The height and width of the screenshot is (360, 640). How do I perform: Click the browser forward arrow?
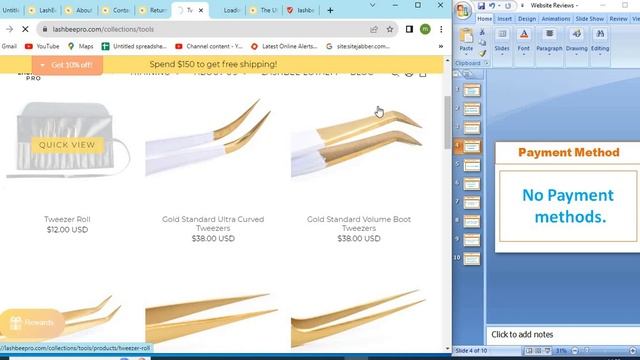[x=9, y=29]
